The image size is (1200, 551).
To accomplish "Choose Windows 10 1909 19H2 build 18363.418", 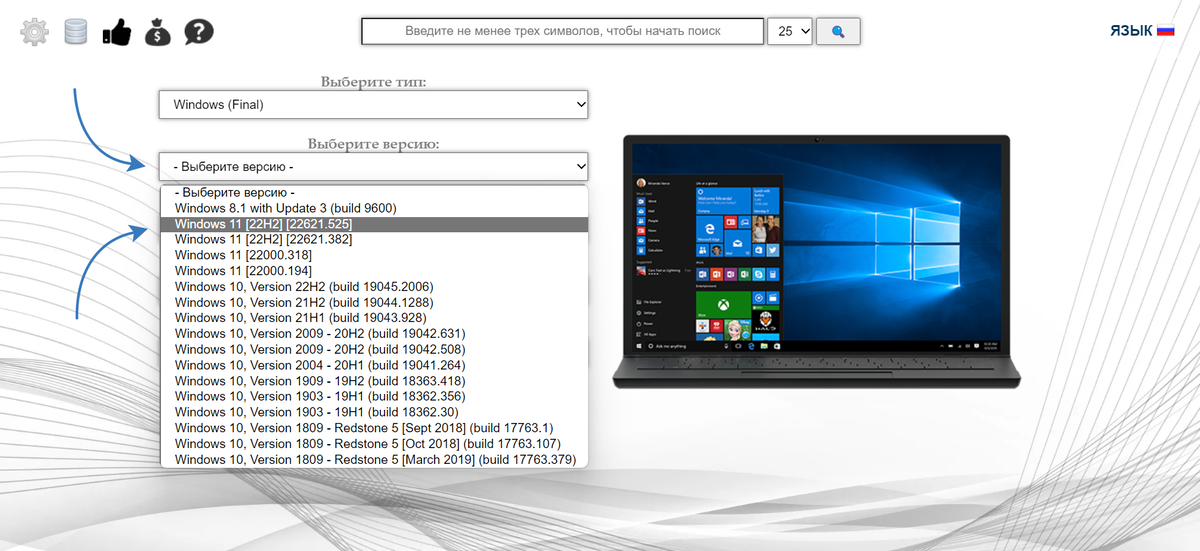I will pos(375,381).
